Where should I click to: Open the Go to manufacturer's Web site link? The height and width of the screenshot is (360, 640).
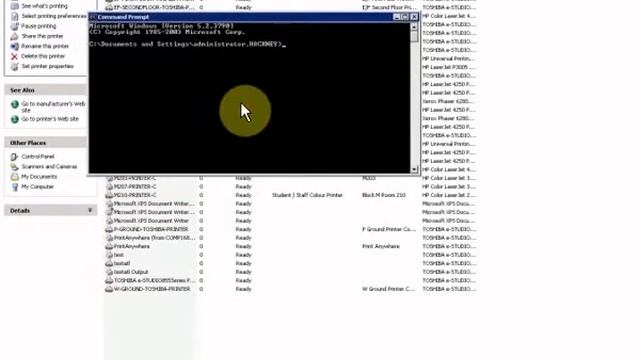pos(53,107)
